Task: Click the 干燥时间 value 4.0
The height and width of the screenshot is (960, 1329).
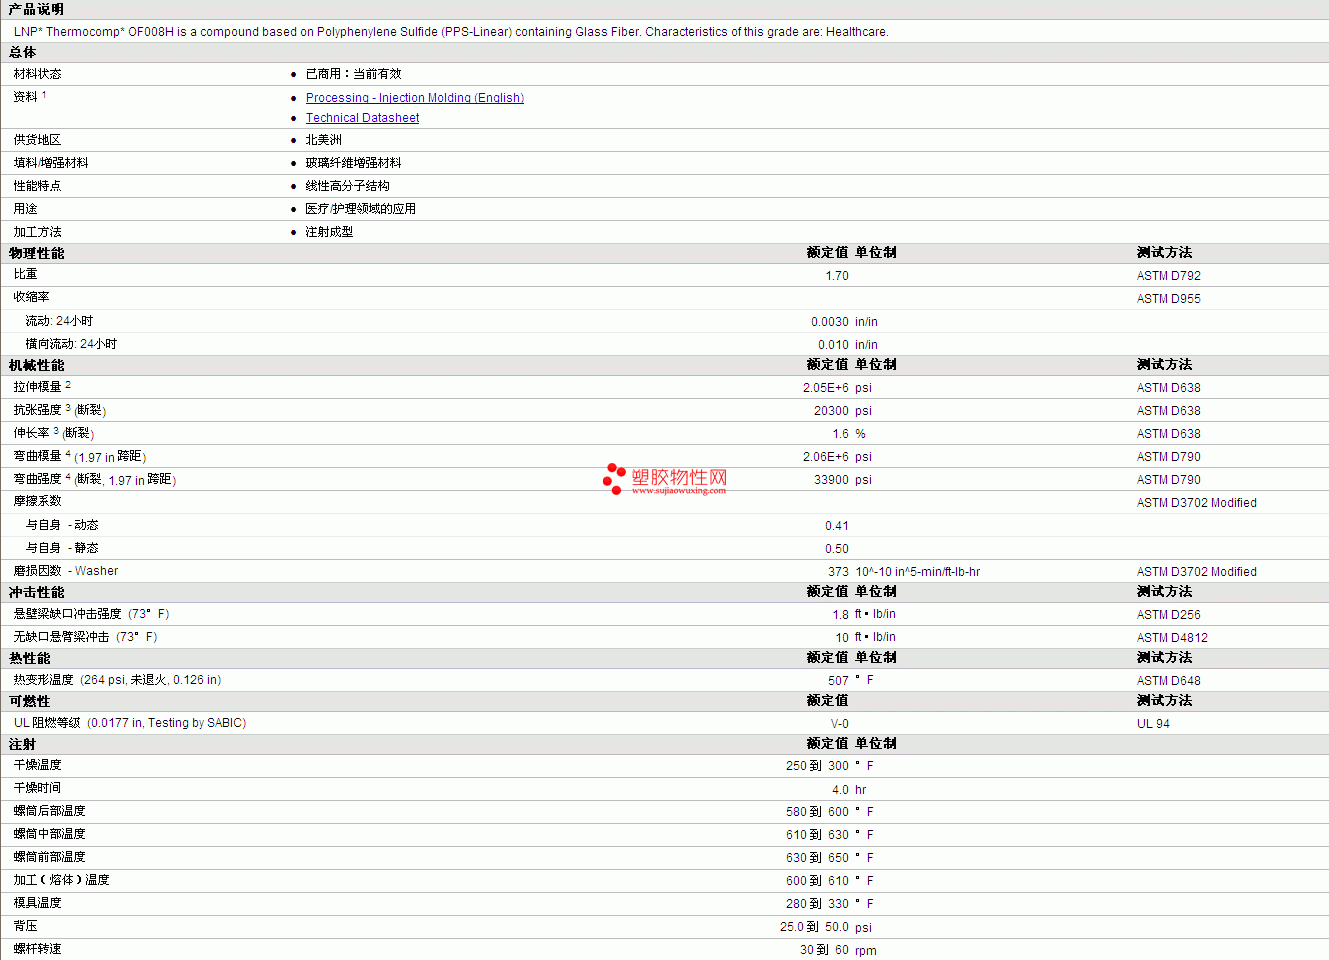Action: (x=840, y=790)
